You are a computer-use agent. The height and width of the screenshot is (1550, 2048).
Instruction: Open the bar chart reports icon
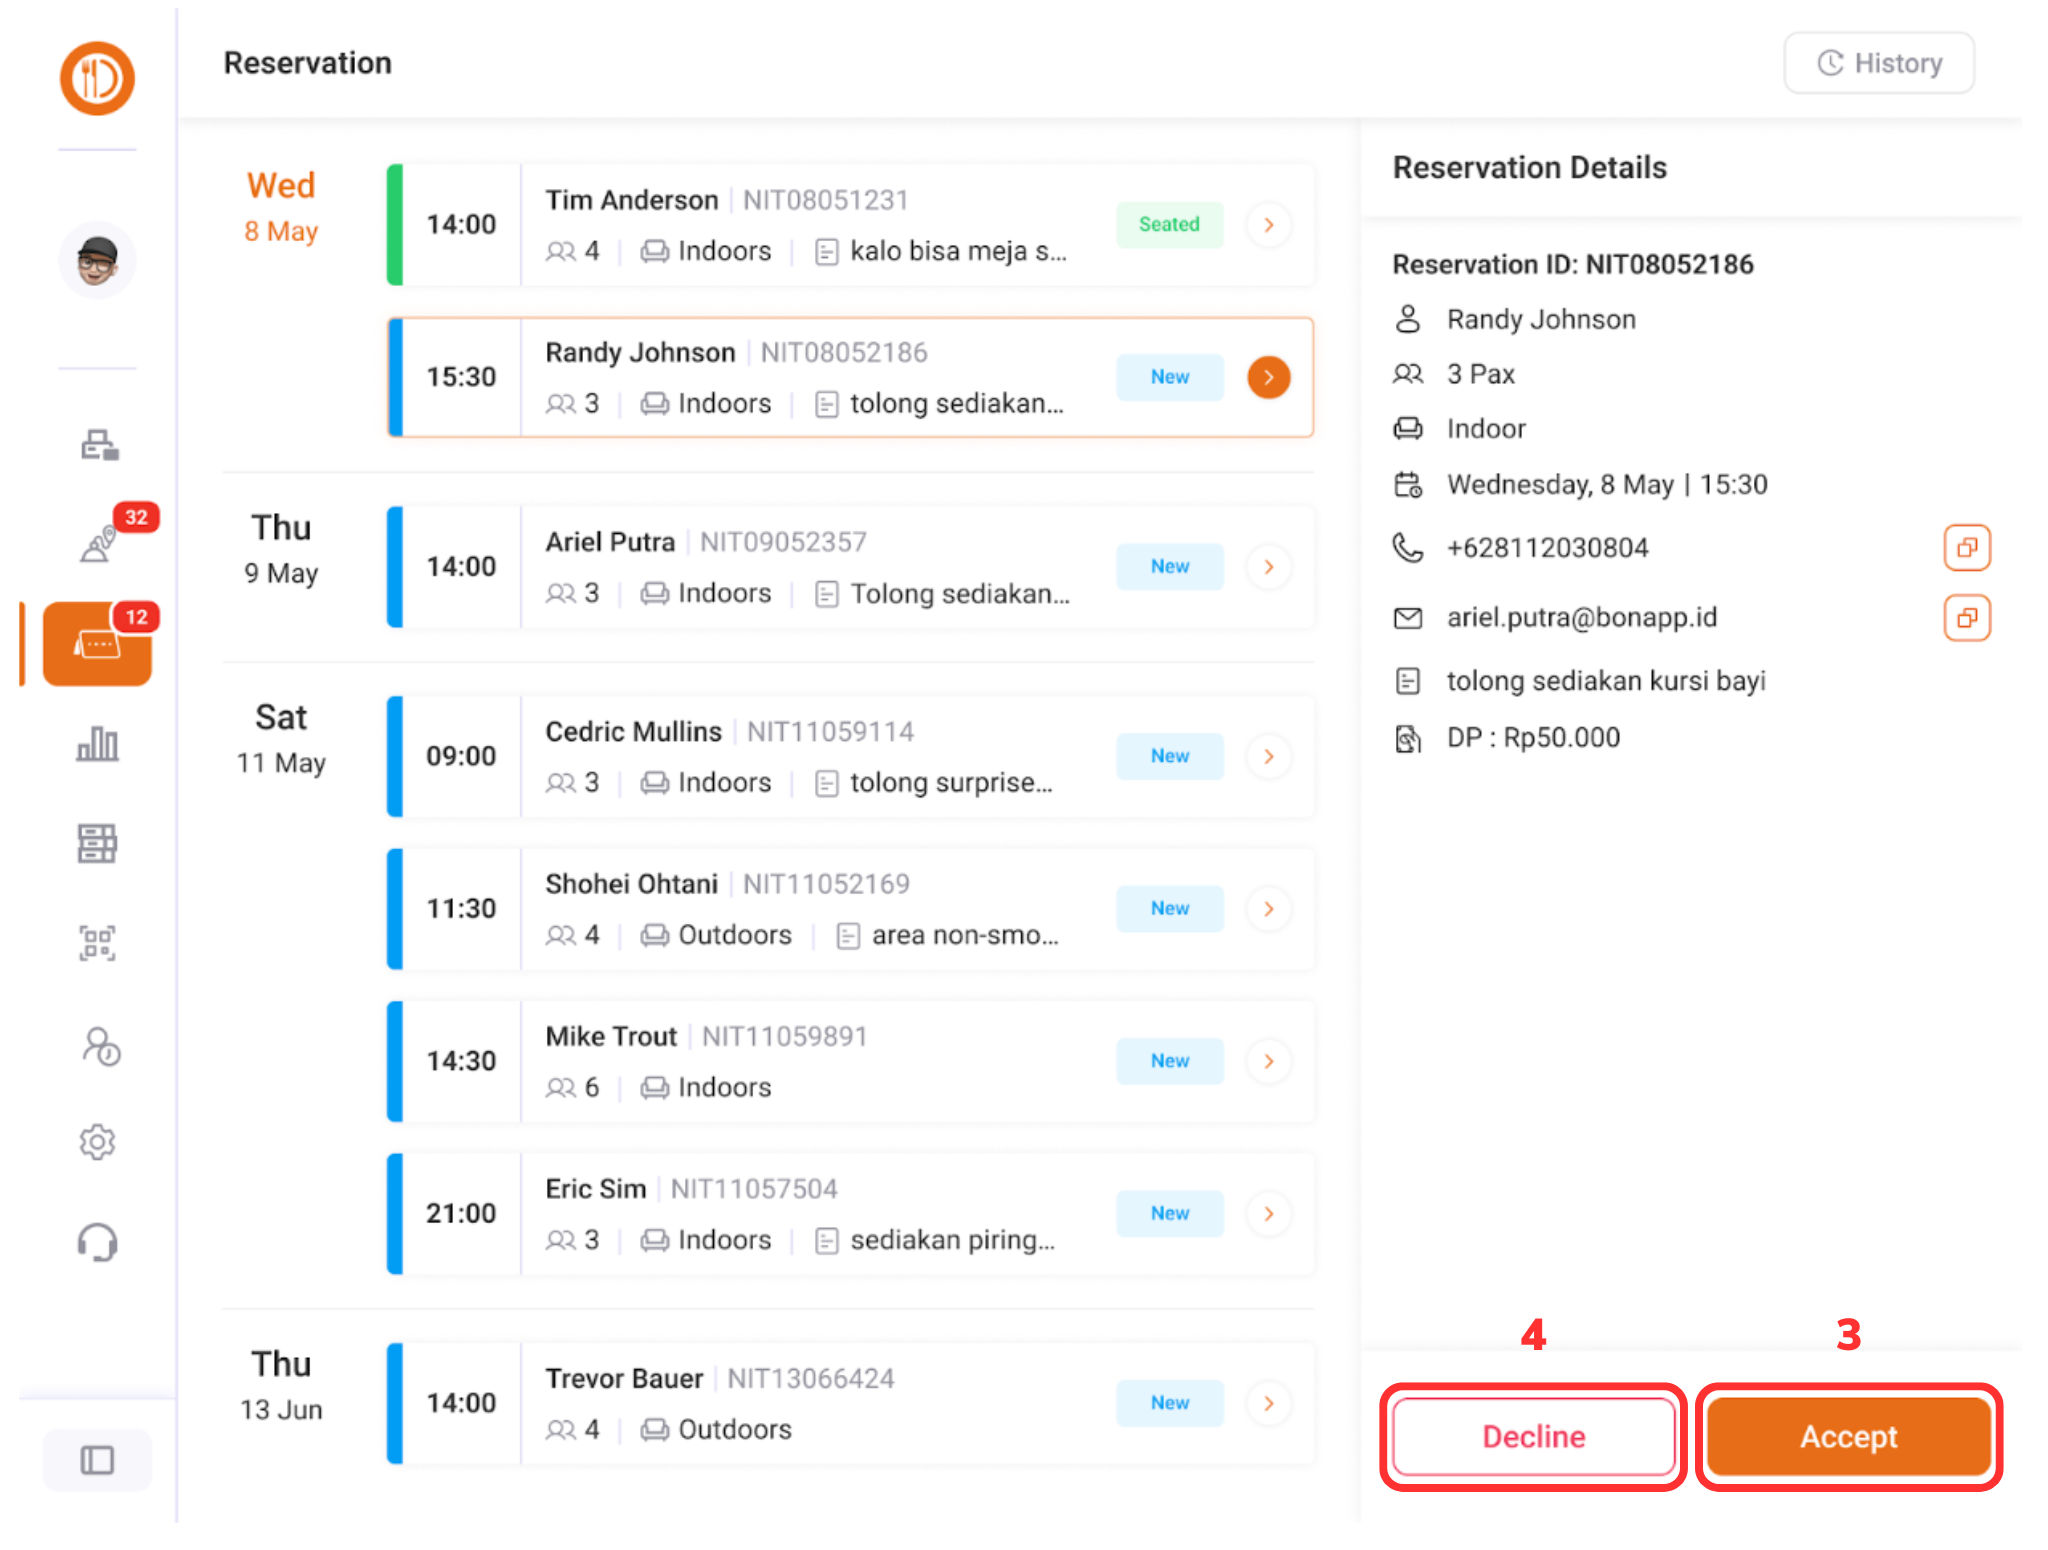tap(97, 744)
